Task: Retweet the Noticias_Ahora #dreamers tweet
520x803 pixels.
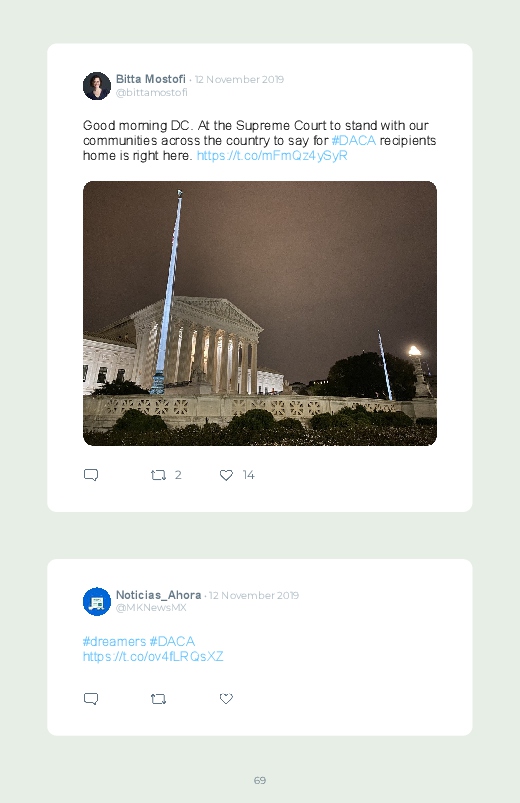Action: [x=158, y=699]
